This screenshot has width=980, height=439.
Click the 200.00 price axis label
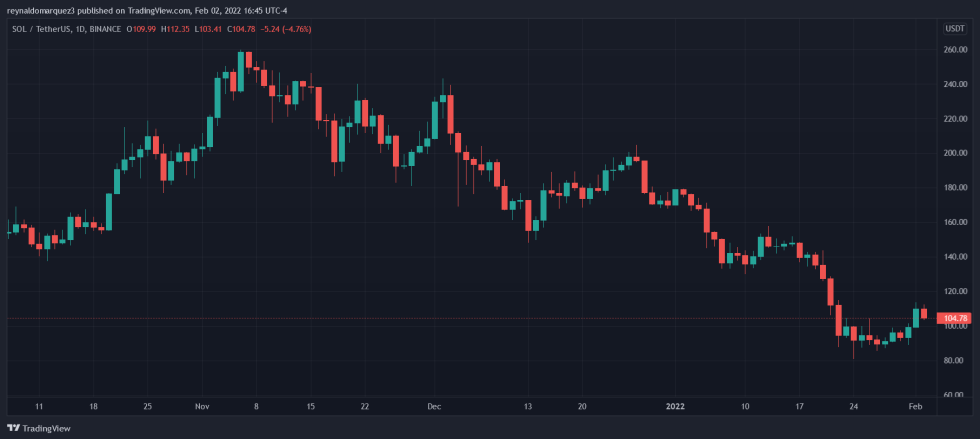[956, 153]
